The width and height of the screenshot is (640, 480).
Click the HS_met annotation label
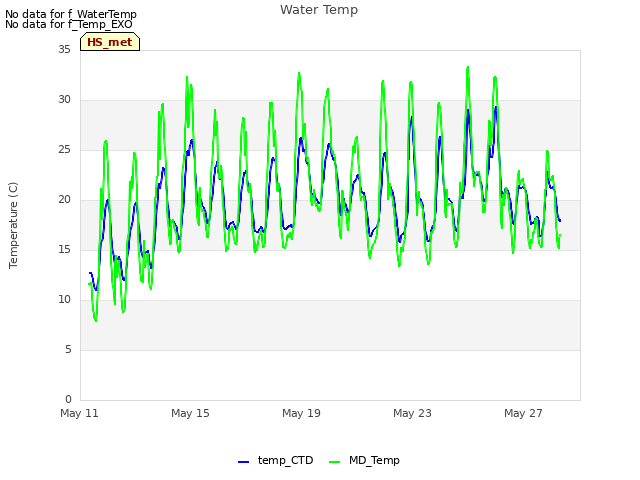pyautogui.click(x=110, y=42)
